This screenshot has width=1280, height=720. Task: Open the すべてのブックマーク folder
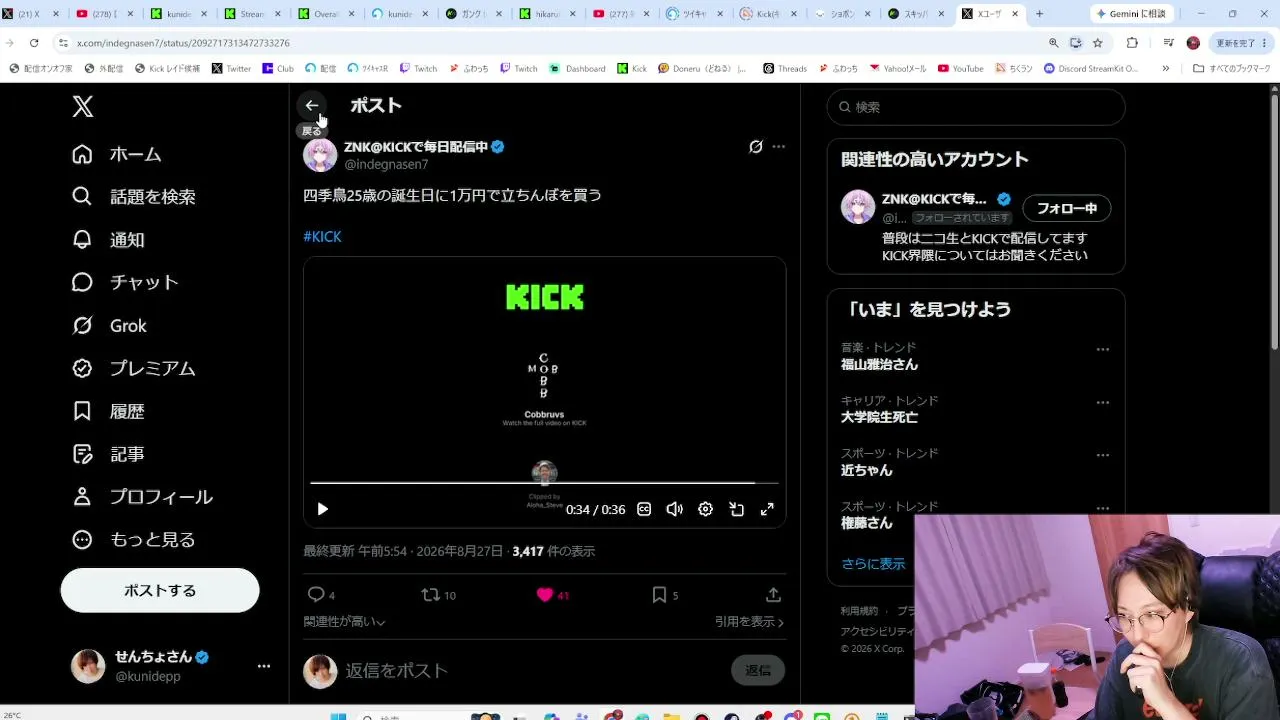[x=1231, y=69]
